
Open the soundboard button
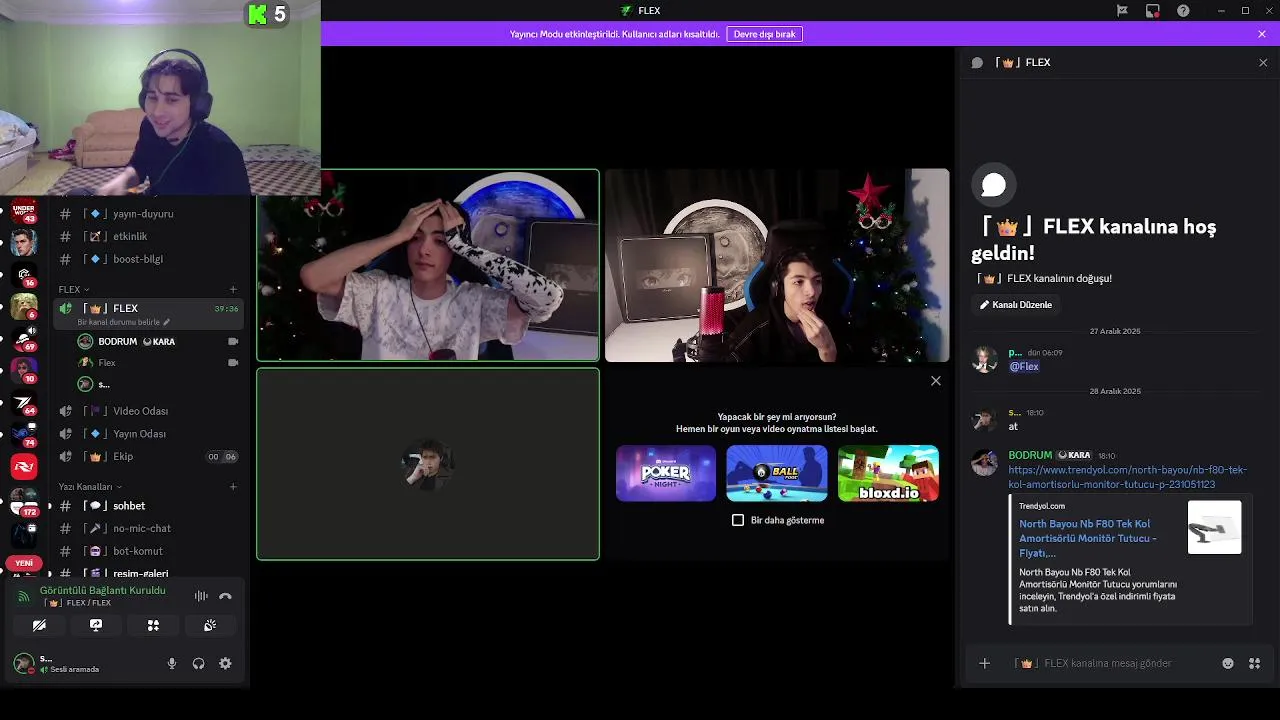pos(210,625)
